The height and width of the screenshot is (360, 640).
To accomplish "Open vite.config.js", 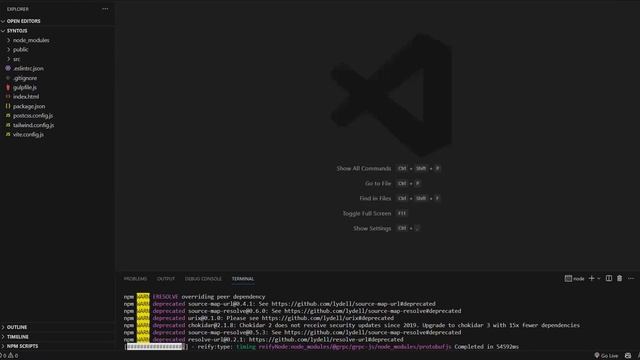I will point(28,135).
